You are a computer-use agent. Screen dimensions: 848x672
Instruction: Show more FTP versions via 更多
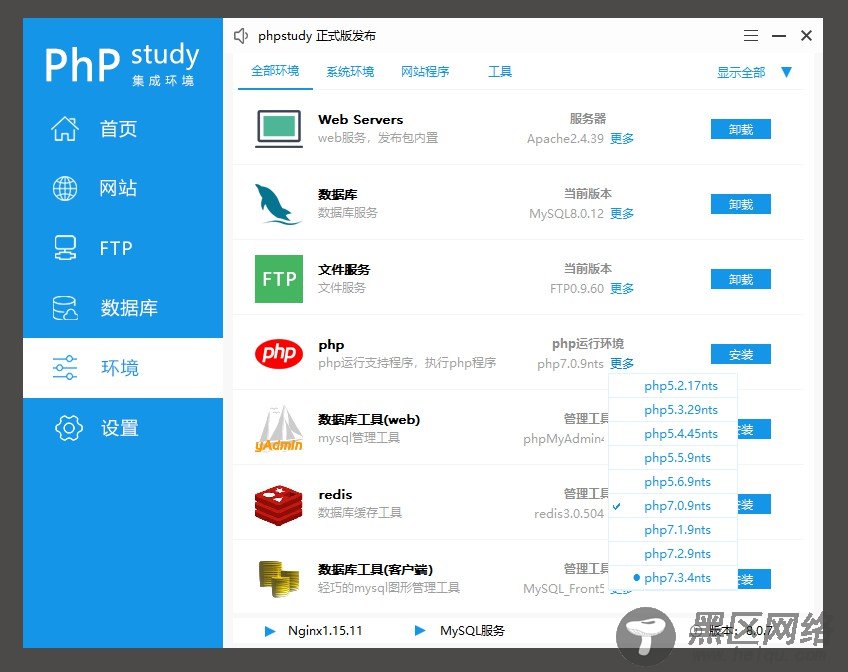(x=622, y=289)
